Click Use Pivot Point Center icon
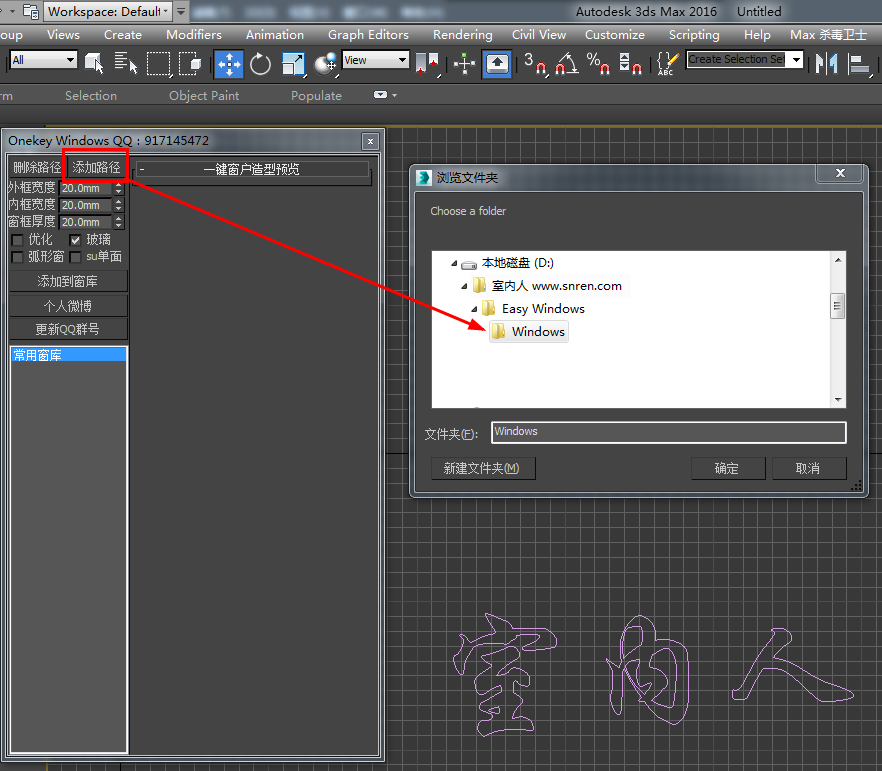Image resolution: width=882 pixels, height=771 pixels. pyautogui.click(x=428, y=64)
